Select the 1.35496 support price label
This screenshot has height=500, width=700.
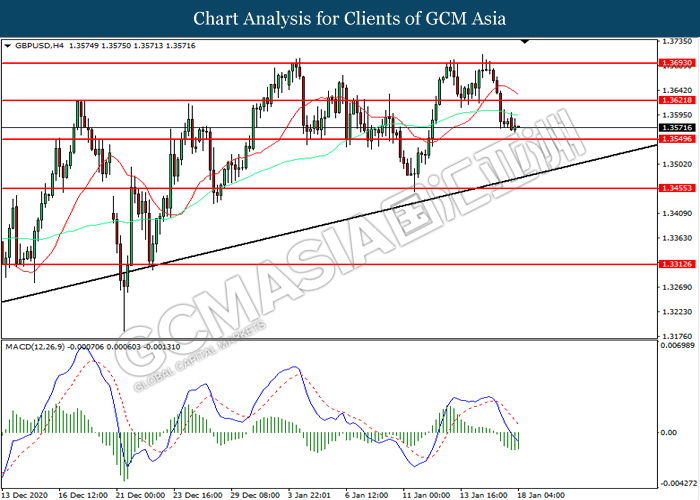coord(677,139)
